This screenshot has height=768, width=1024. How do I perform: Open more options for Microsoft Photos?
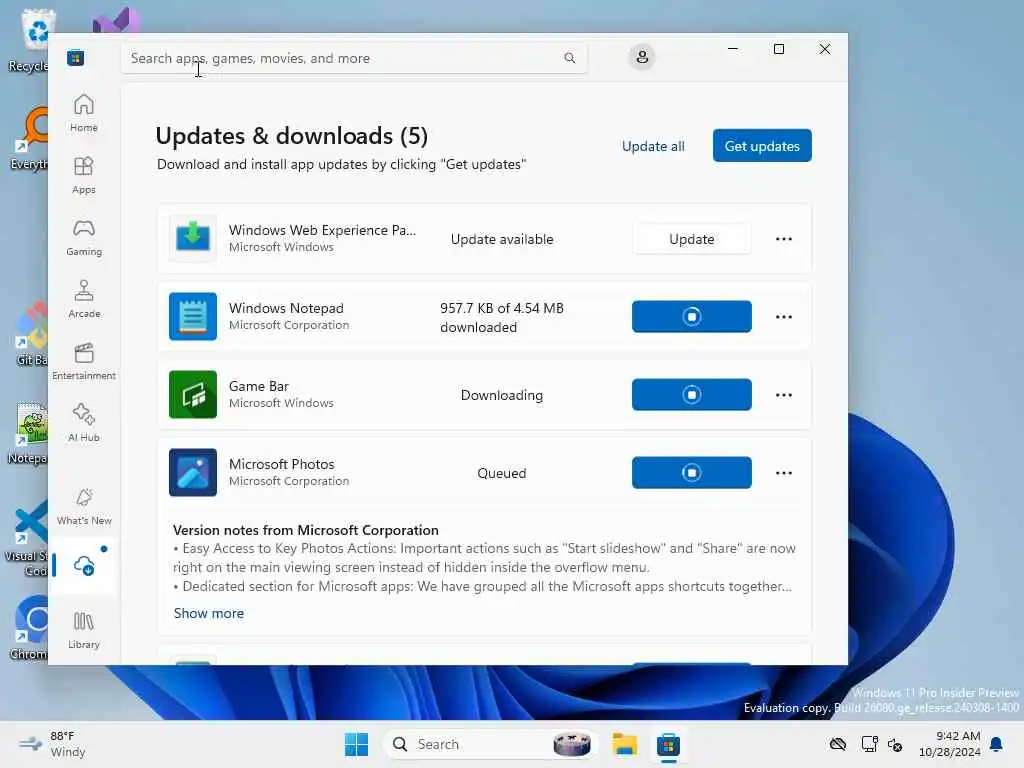click(784, 473)
